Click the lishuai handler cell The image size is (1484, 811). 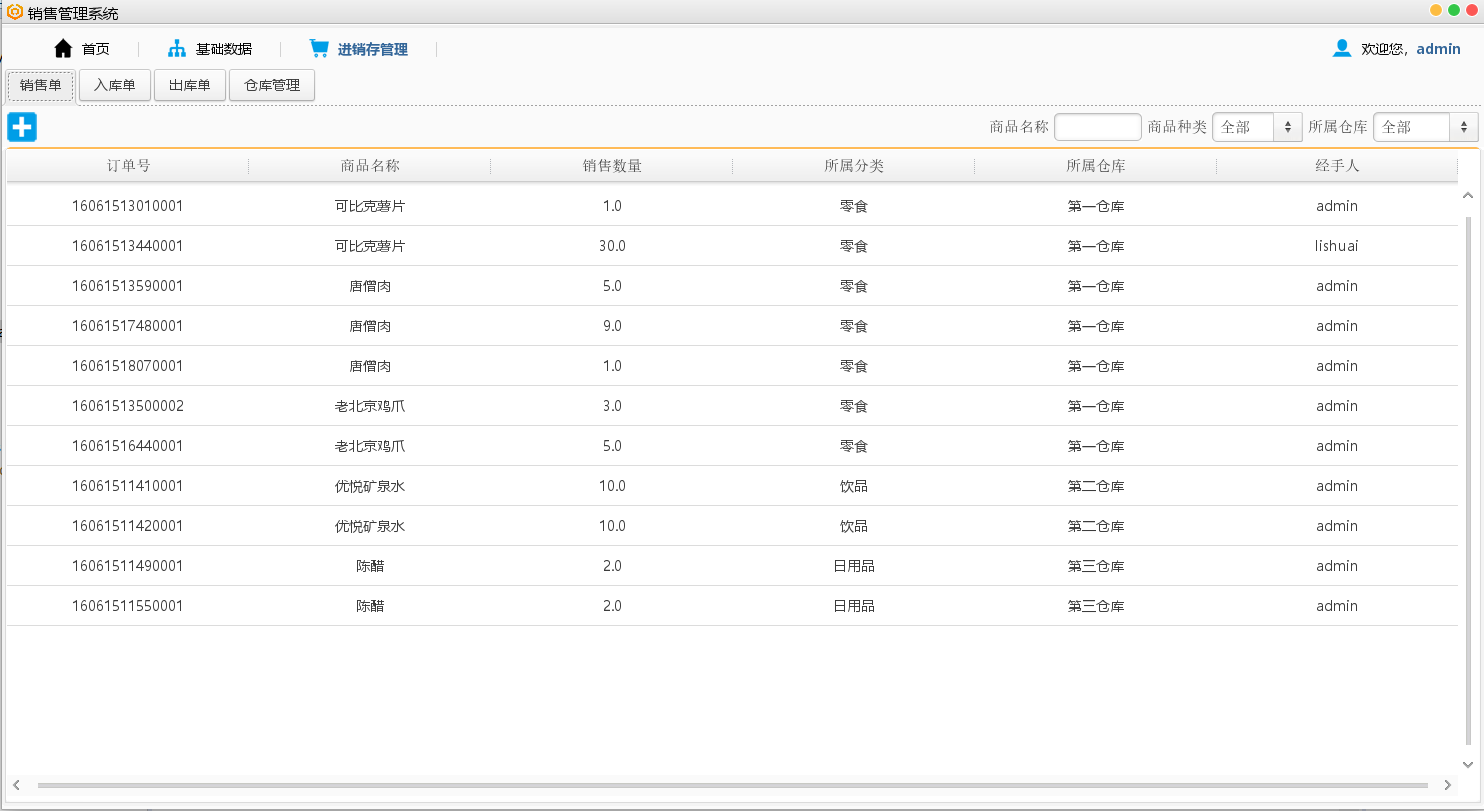pos(1337,246)
